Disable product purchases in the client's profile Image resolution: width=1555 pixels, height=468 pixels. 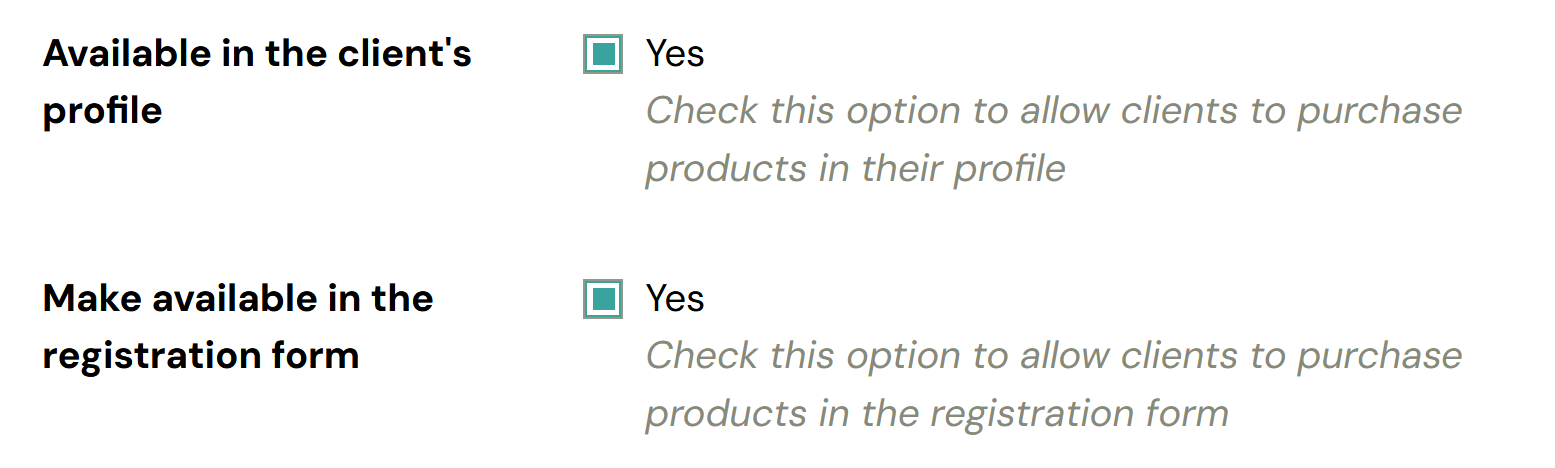tap(603, 54)
